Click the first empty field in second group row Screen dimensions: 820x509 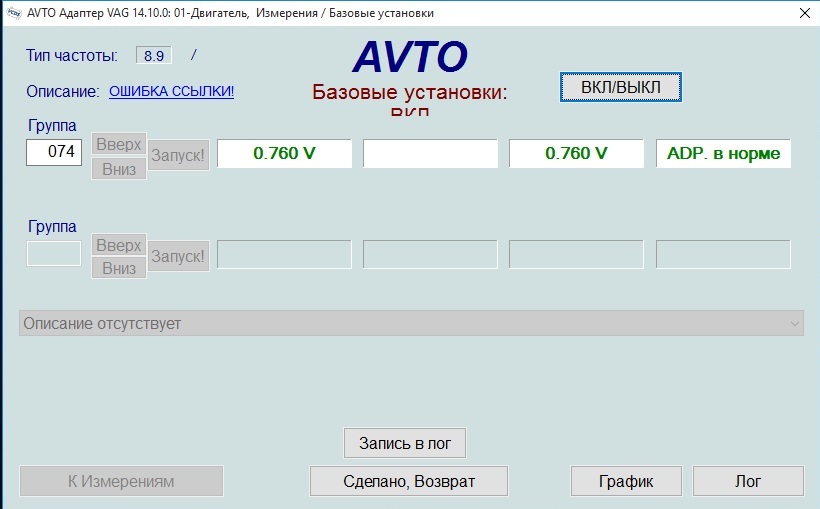[284, 254]
